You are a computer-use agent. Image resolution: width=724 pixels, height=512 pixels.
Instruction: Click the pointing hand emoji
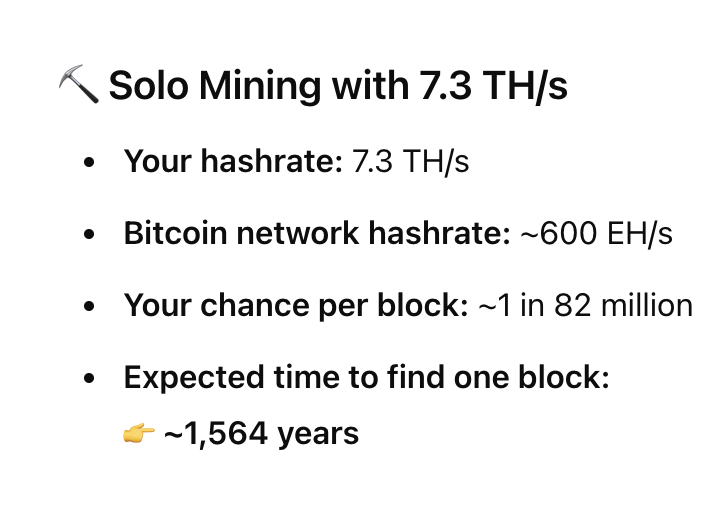tap(139, 434)
